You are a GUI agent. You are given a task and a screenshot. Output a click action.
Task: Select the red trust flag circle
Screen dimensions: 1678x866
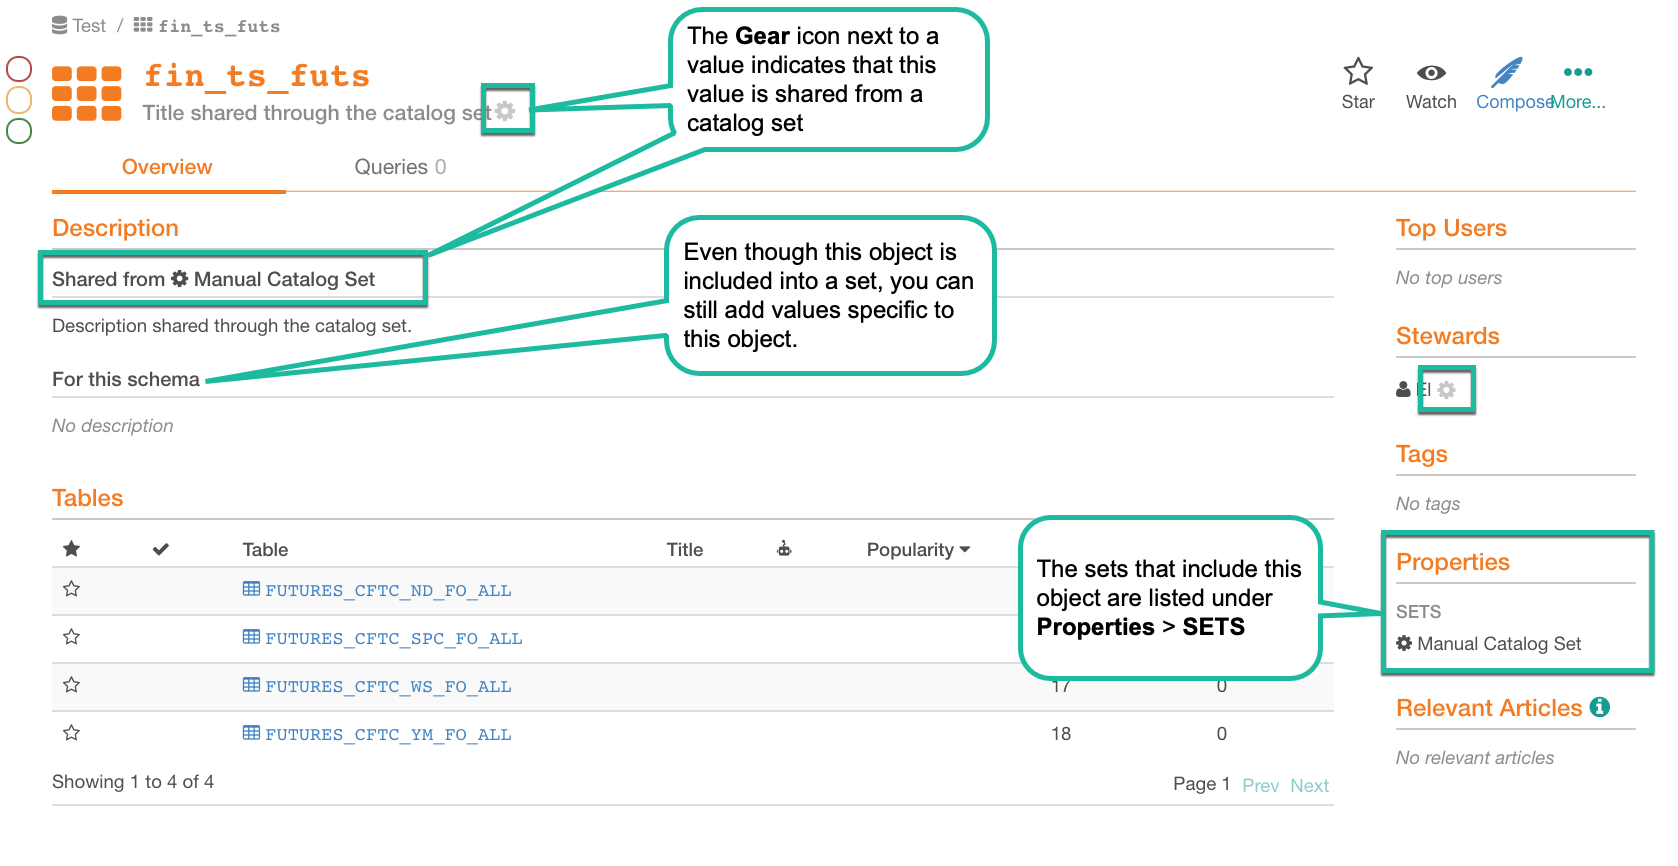coord(19,69)
